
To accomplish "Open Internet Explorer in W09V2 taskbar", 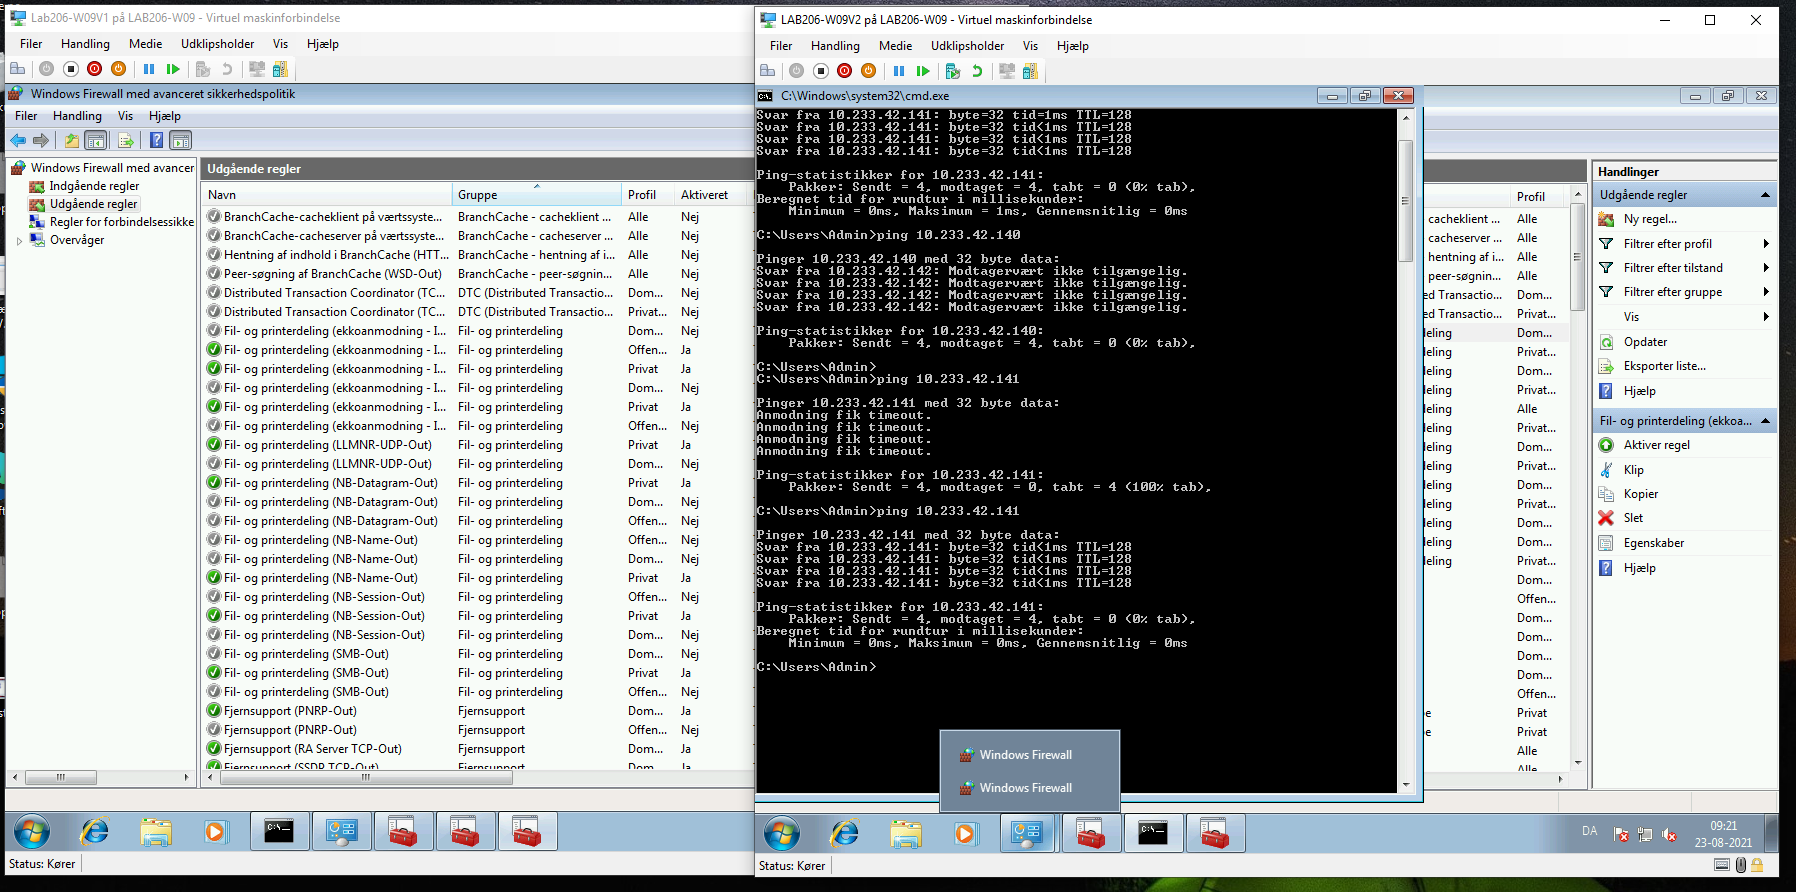I will pyautogui.click(x=844, y=833).
